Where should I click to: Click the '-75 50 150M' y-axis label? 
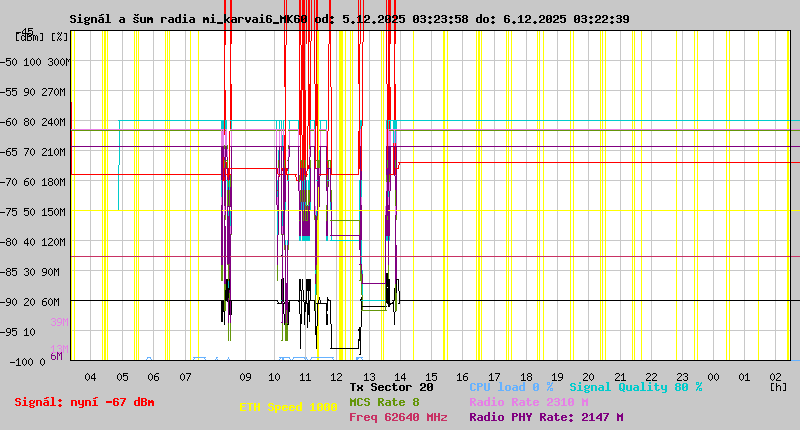[33, 212]
